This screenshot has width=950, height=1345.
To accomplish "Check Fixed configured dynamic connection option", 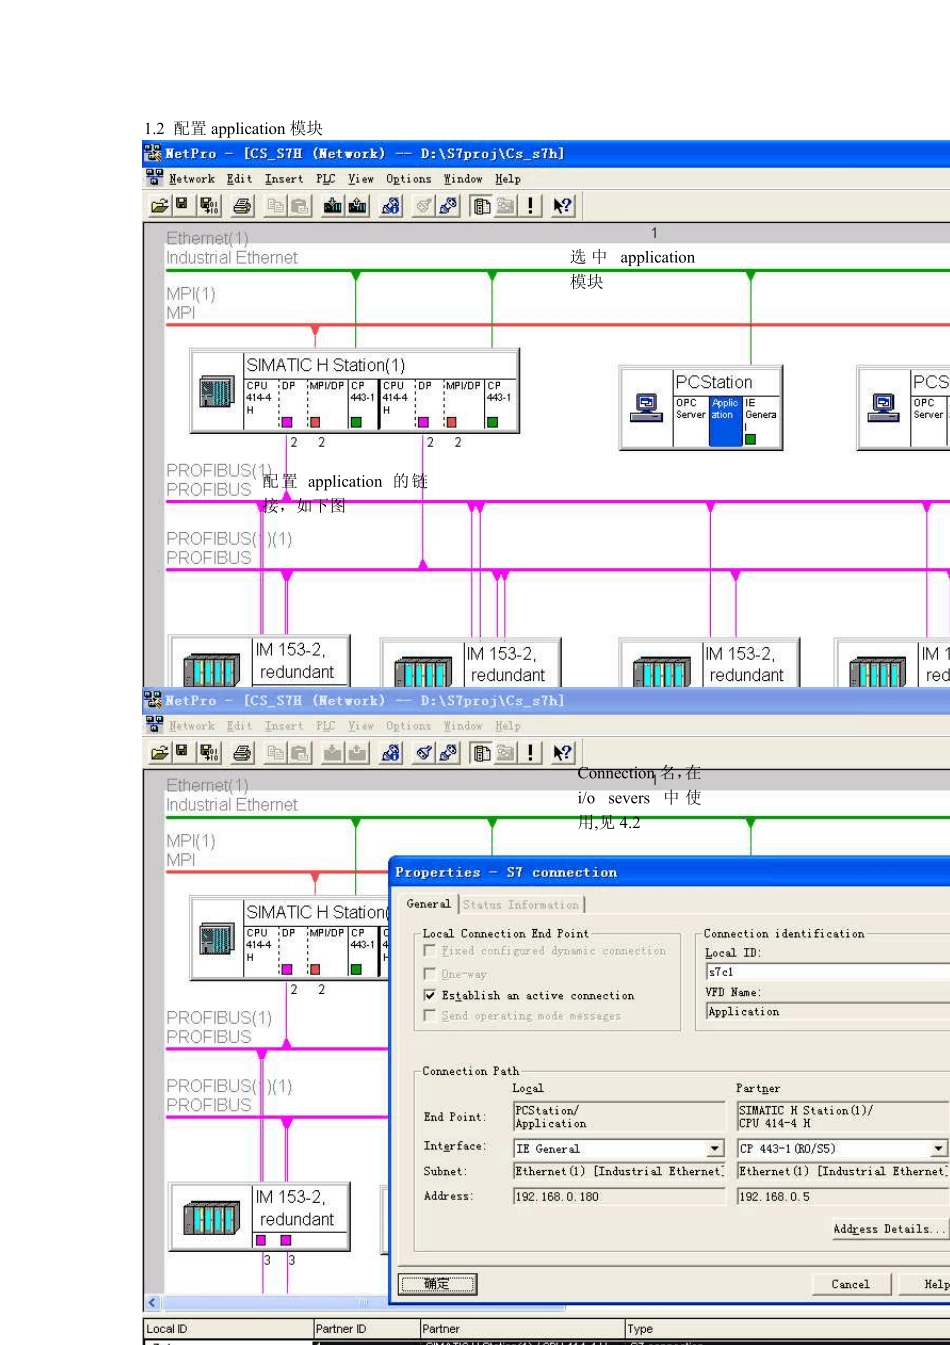I will (x=430, y=951).
